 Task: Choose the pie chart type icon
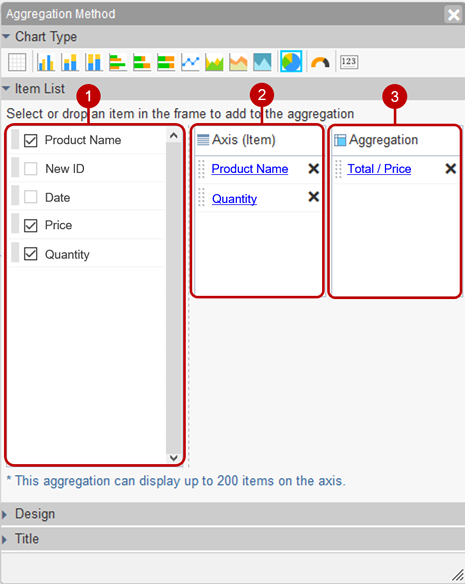[291, 61]
